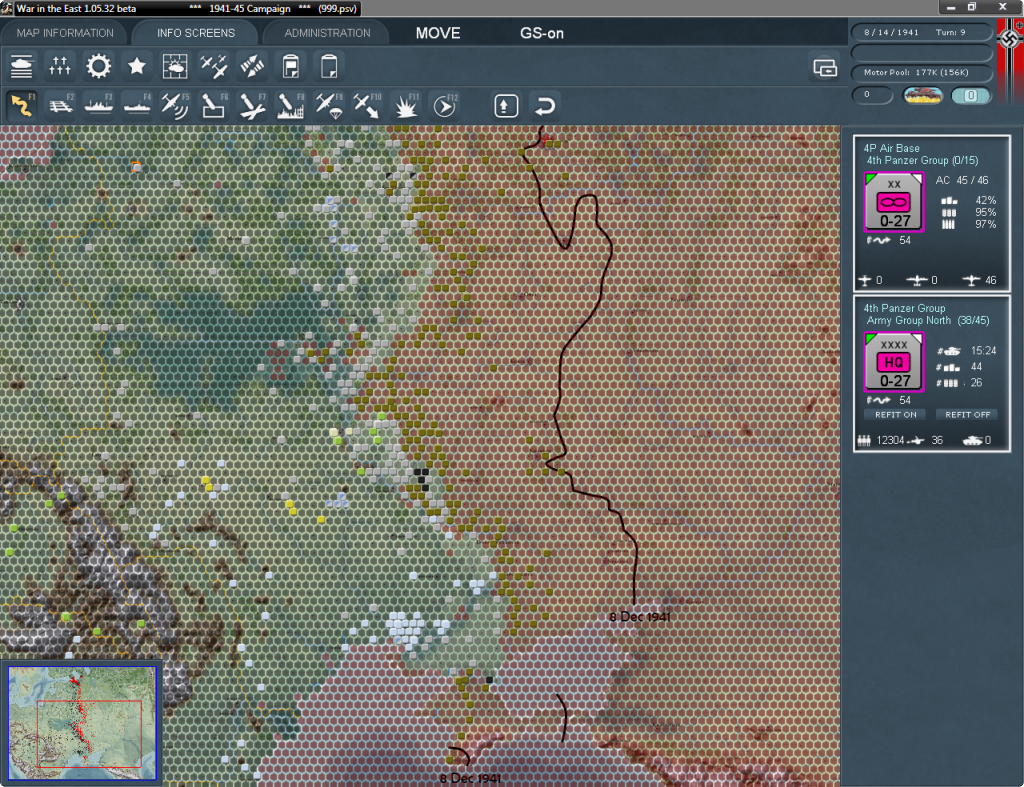Switch to the Administration tab
Image resolution: width=1024 pixels, height=787 pixels.
327,33
